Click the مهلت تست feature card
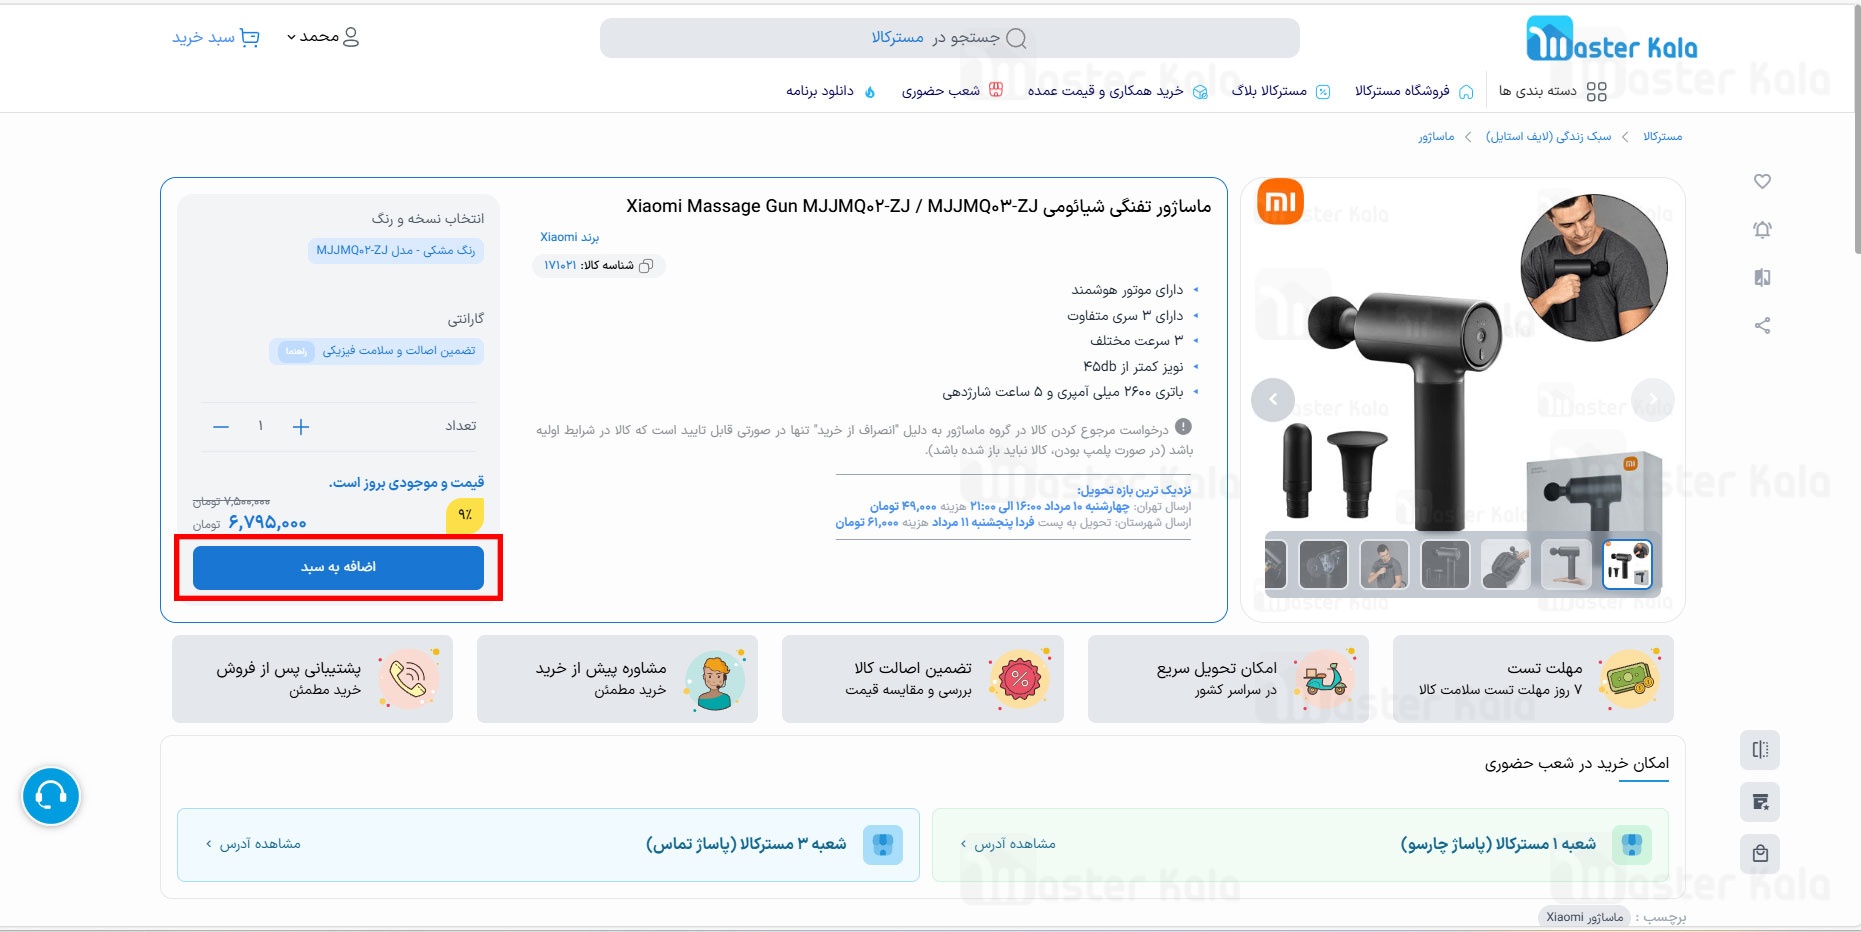1861x932 pixels. 1533,679
